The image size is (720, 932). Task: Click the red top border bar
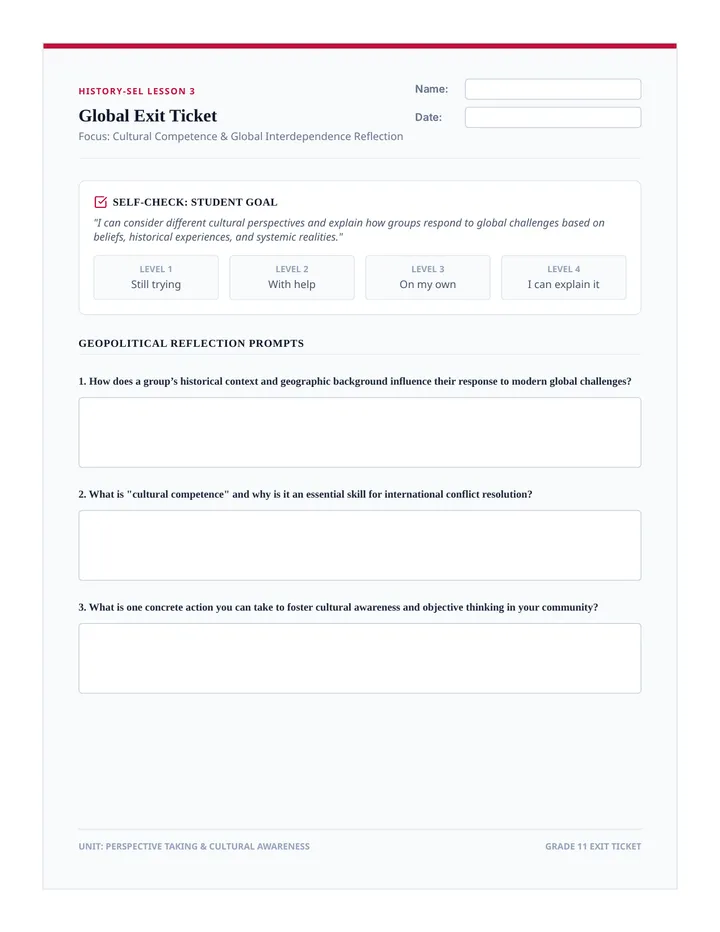(x=360, y=46)
